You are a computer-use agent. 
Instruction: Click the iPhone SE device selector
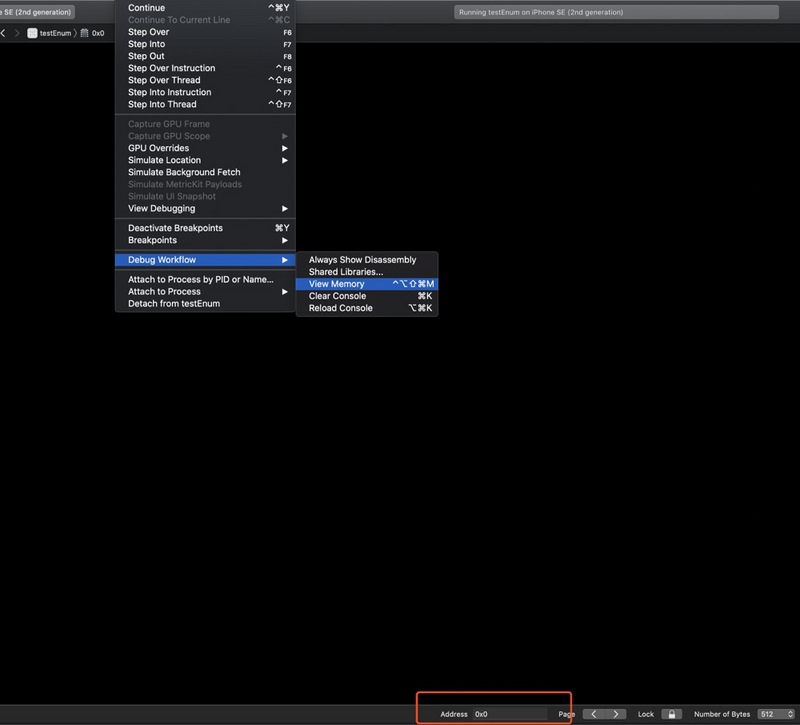(x=38, y=12)
